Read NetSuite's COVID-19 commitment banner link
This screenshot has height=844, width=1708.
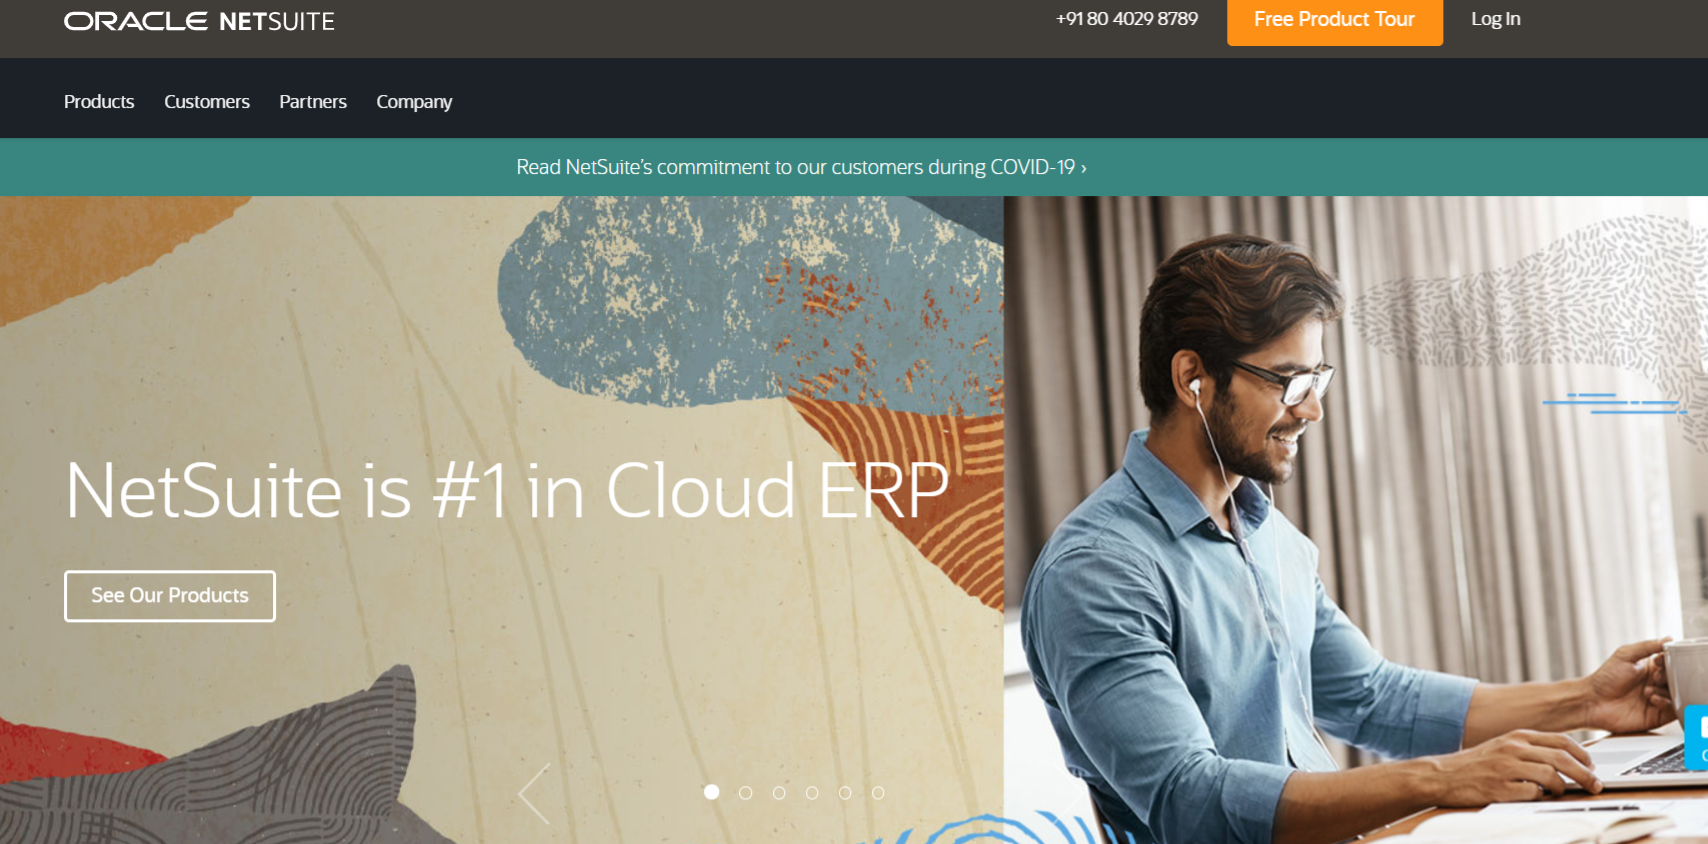click(801, 167)
